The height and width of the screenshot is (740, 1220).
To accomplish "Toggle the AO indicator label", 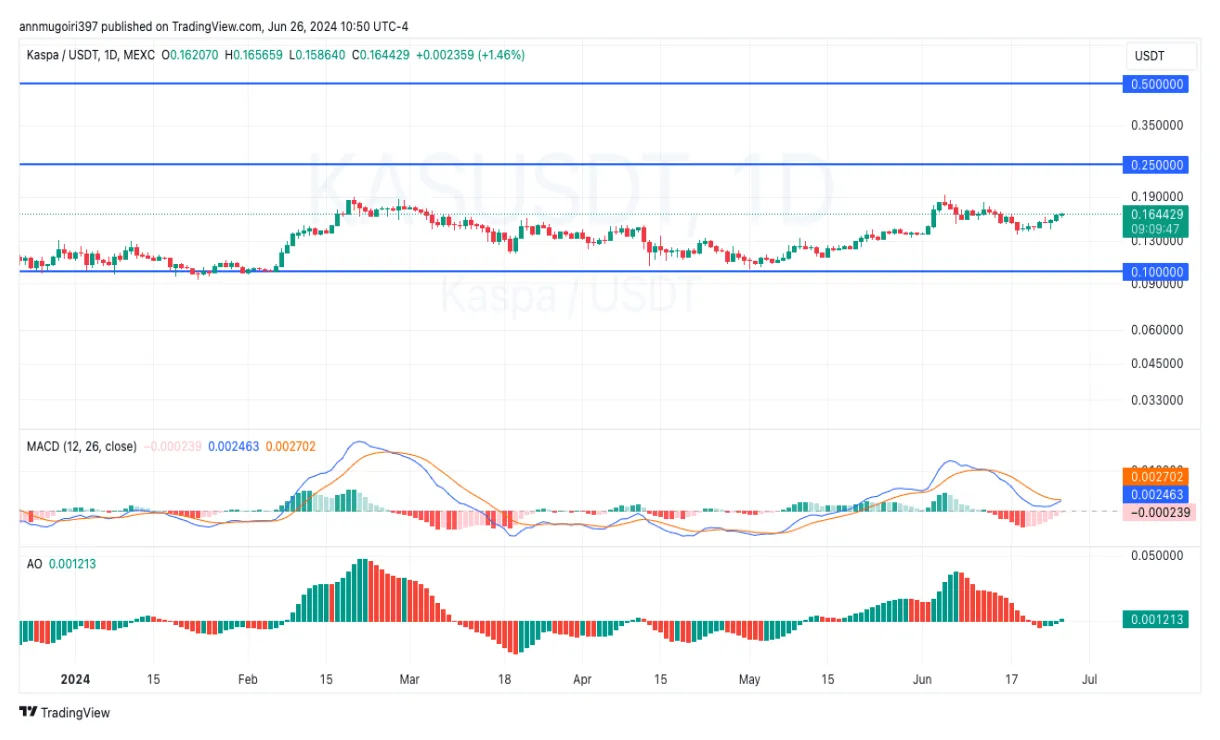I will tap(36, 563).
